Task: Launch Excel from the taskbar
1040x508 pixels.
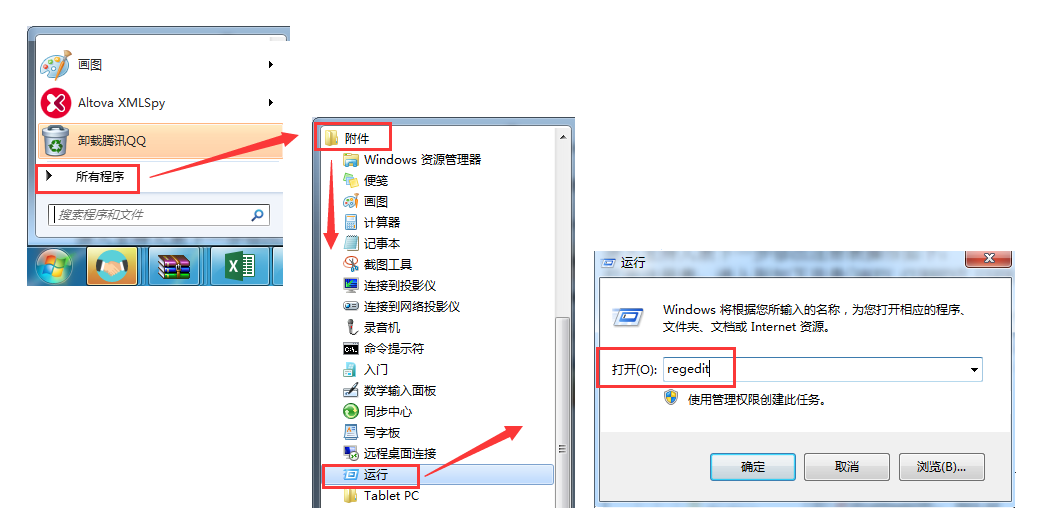Action: click(x=239, y=267)
